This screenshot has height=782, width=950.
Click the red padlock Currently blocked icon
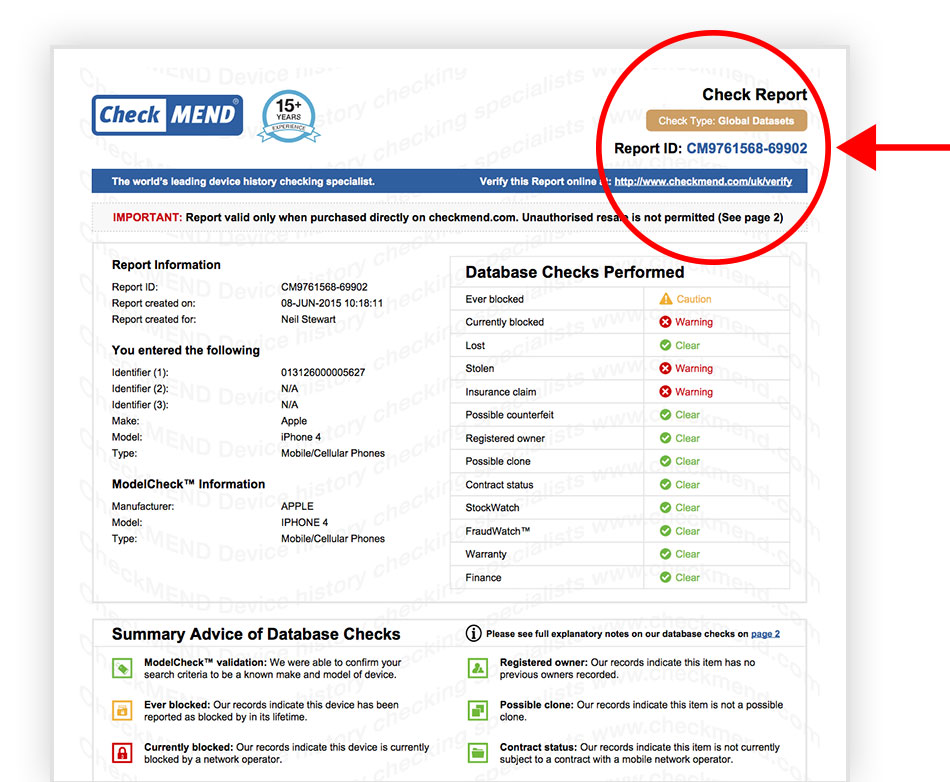(x=122, y=753)
